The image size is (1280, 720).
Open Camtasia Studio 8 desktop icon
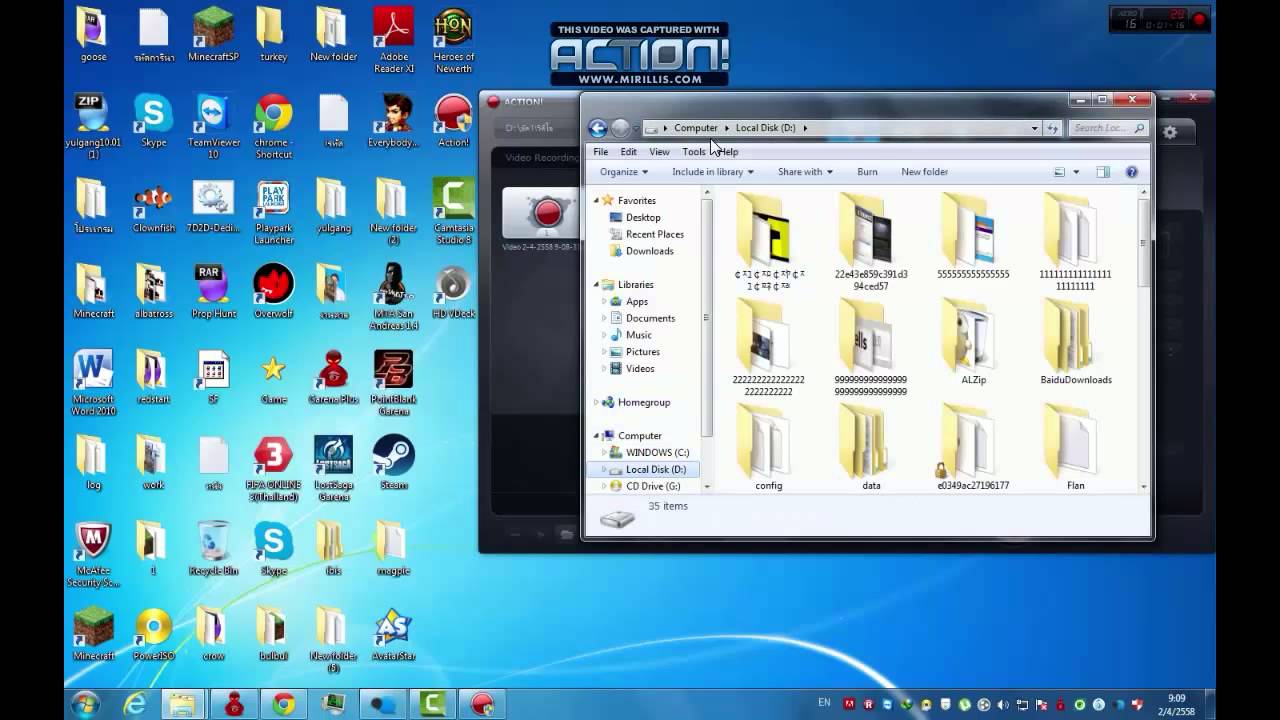[453, 212]
